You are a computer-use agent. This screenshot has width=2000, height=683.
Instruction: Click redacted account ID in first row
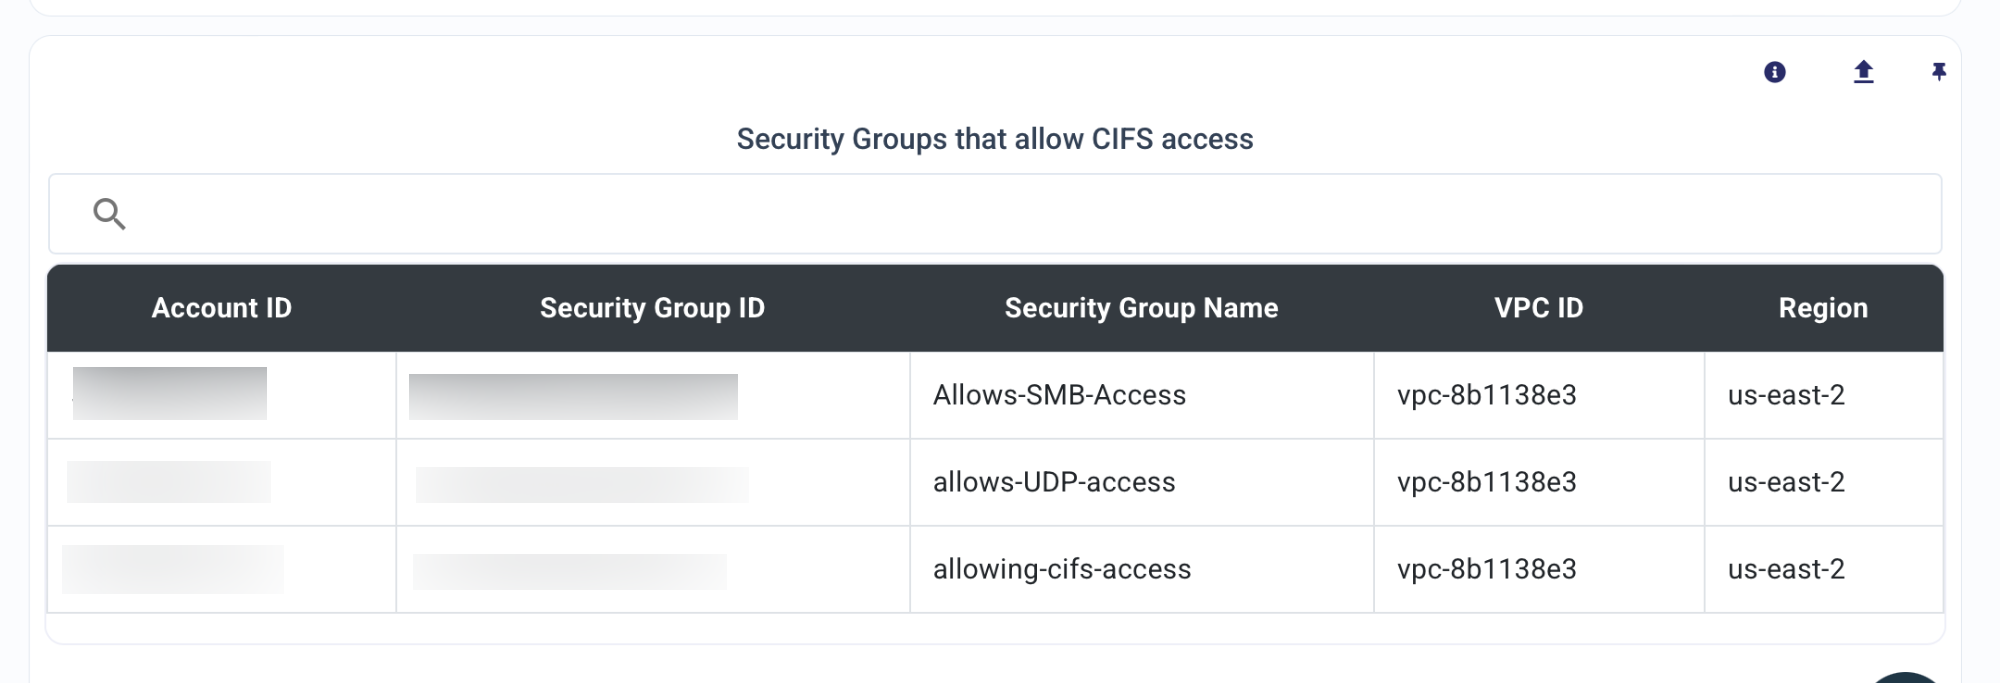pyautogui.click(x=170, y=393)
